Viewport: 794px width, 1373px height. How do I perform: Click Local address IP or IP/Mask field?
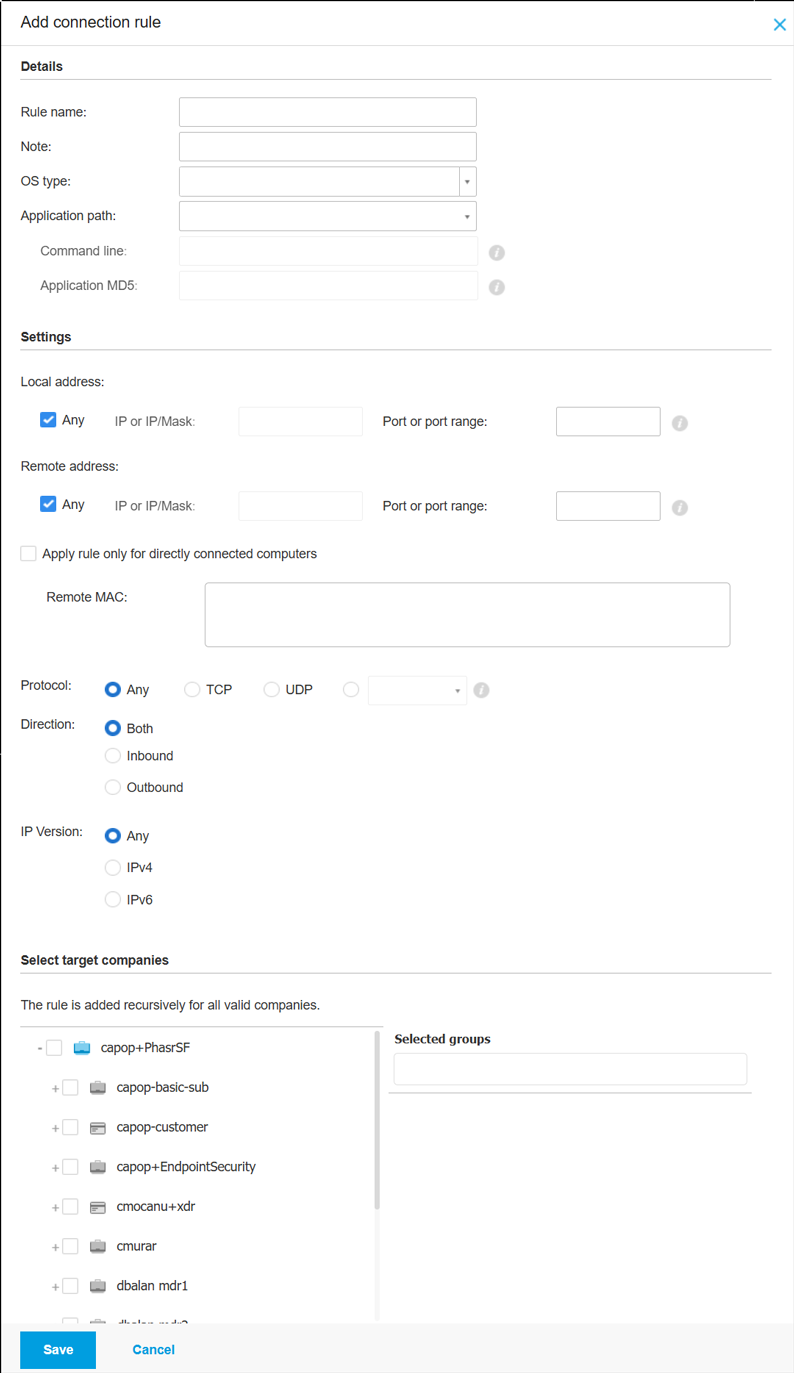[x=301, y=421]
